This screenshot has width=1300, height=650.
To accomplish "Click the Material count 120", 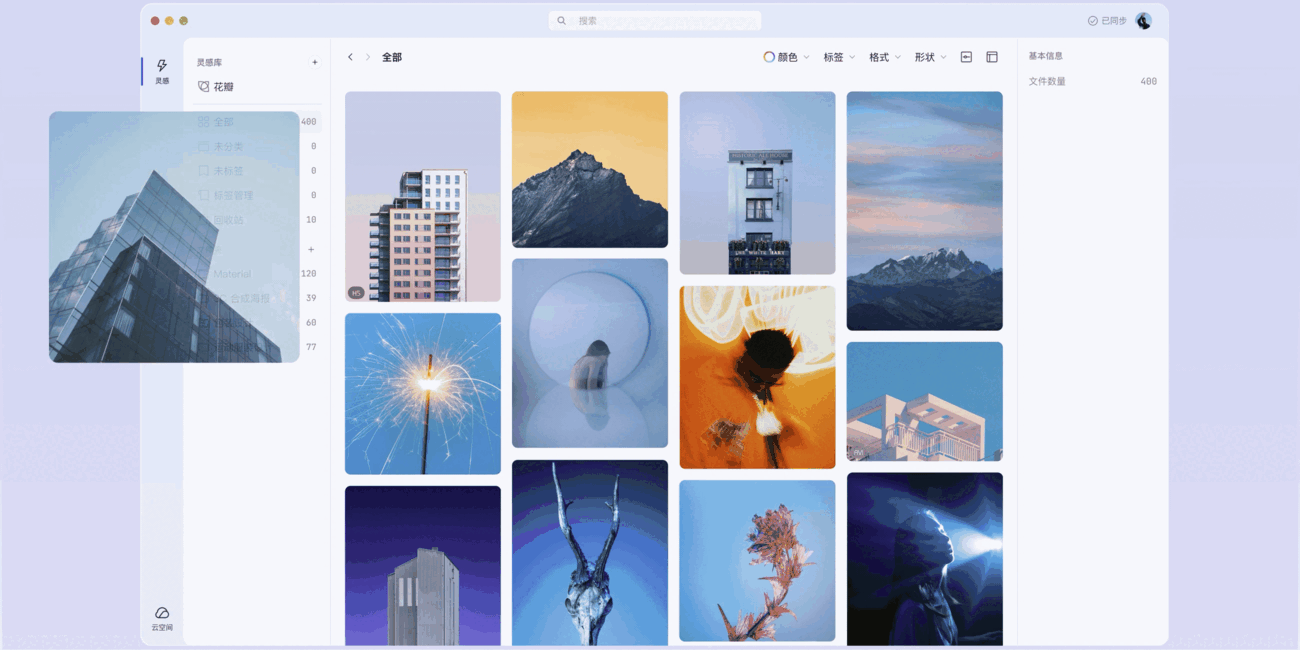I will (x=308, y=274).
